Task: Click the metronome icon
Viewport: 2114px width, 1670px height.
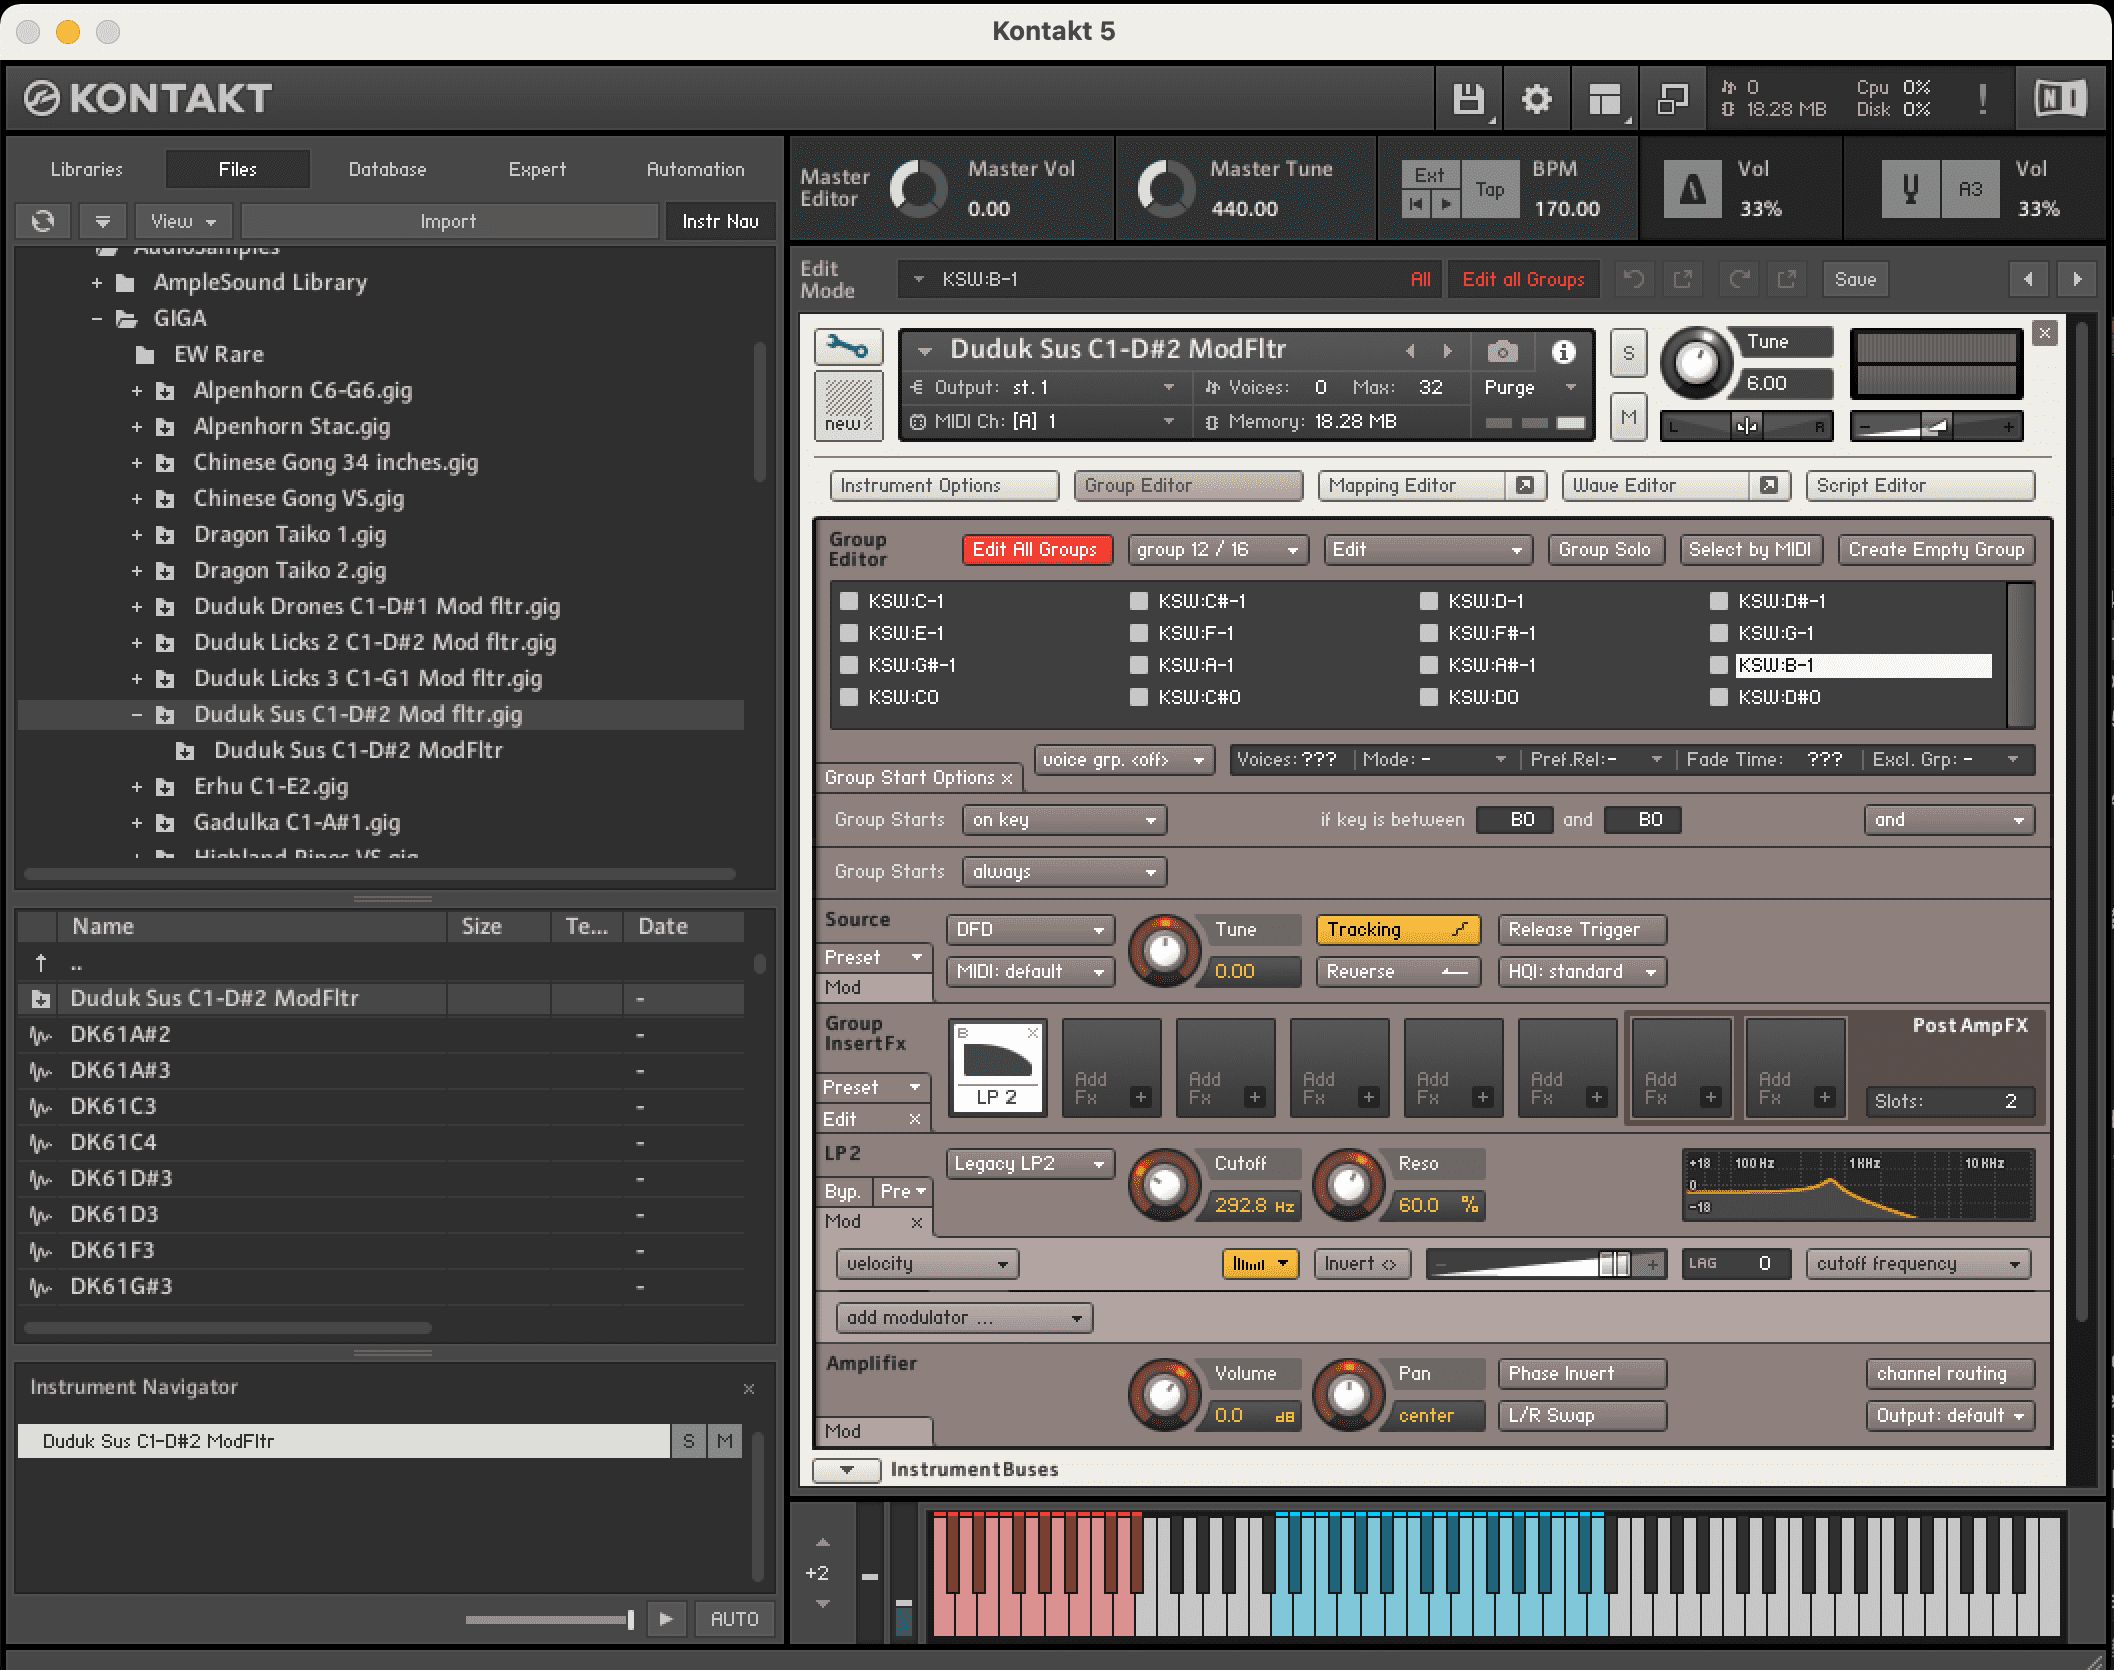Action: [1692, 189]
